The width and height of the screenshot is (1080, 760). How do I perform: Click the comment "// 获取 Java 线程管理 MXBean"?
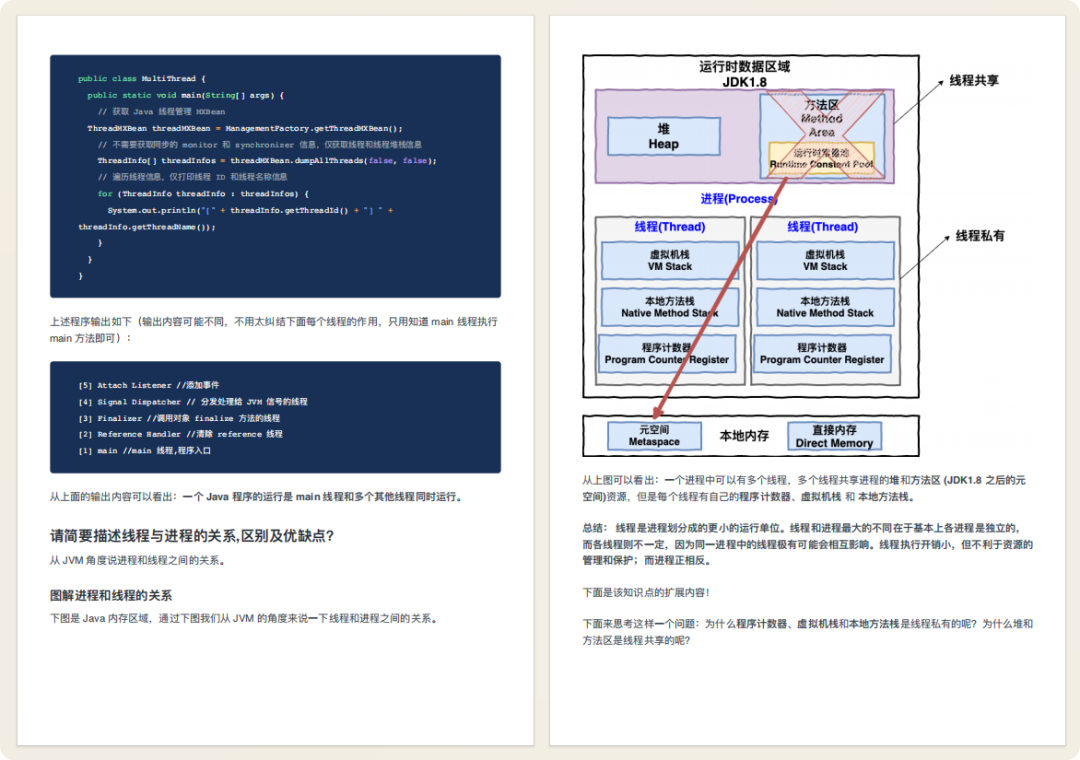point(161,112)
